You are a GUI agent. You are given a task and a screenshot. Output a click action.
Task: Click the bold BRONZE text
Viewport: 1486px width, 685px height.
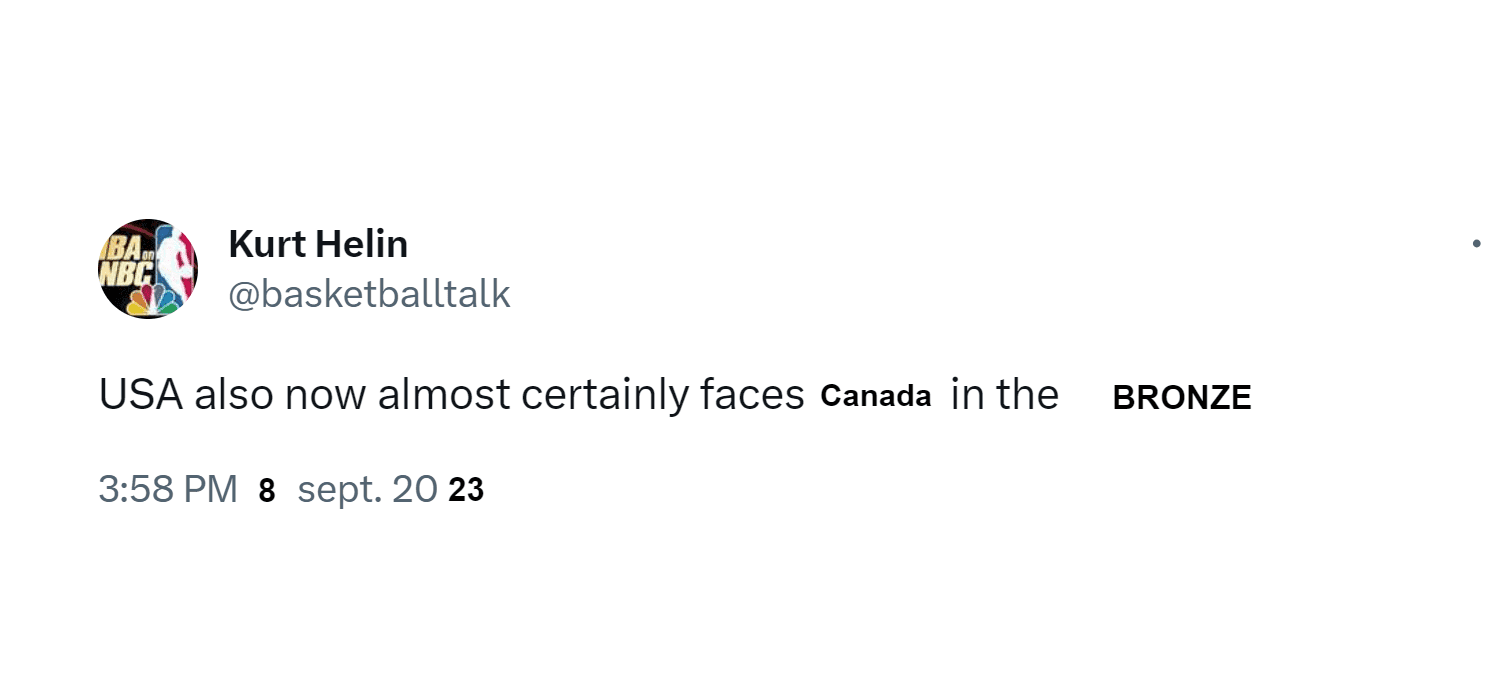(x=1181, y=398)
